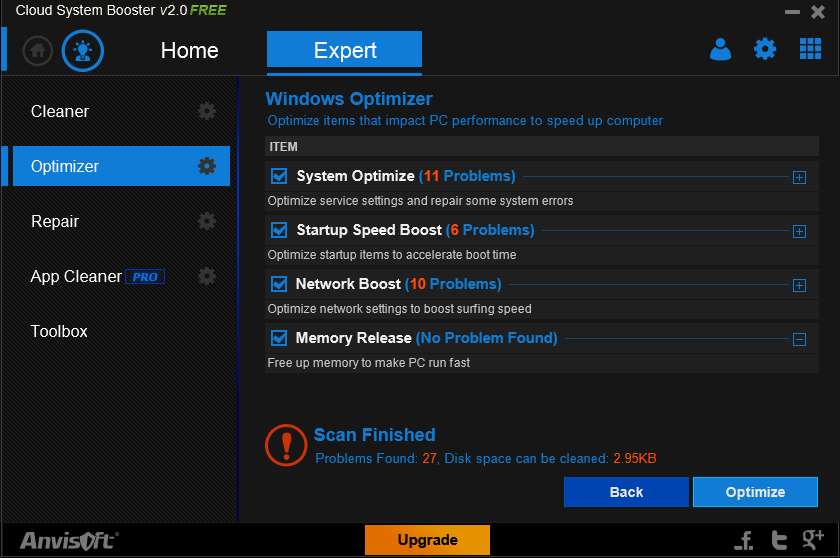Click the Back button
The height and width of the screenshot is (558, 840).
pos(626,492)
